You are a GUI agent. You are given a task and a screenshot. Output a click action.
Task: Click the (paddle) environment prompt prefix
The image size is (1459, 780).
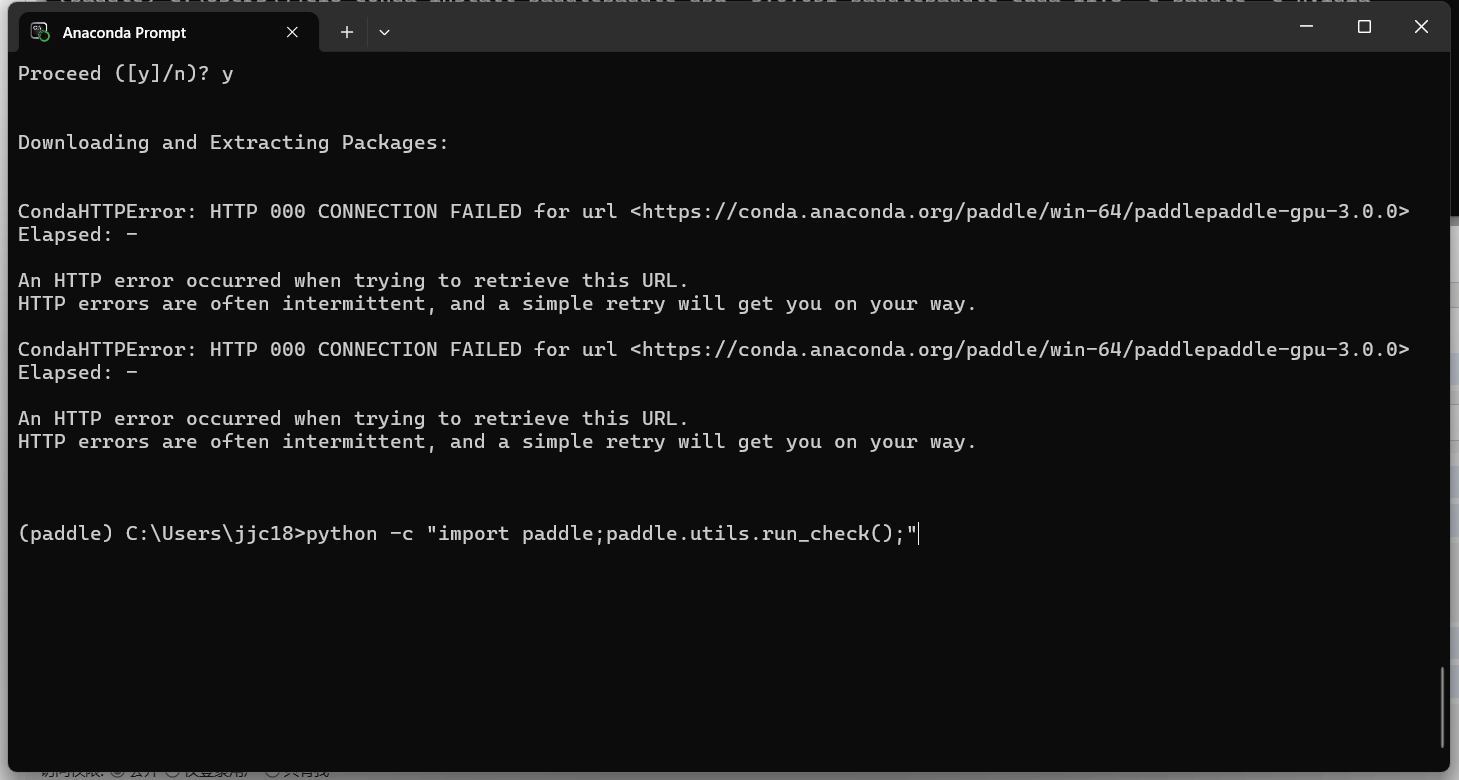(x=65, y=534)
